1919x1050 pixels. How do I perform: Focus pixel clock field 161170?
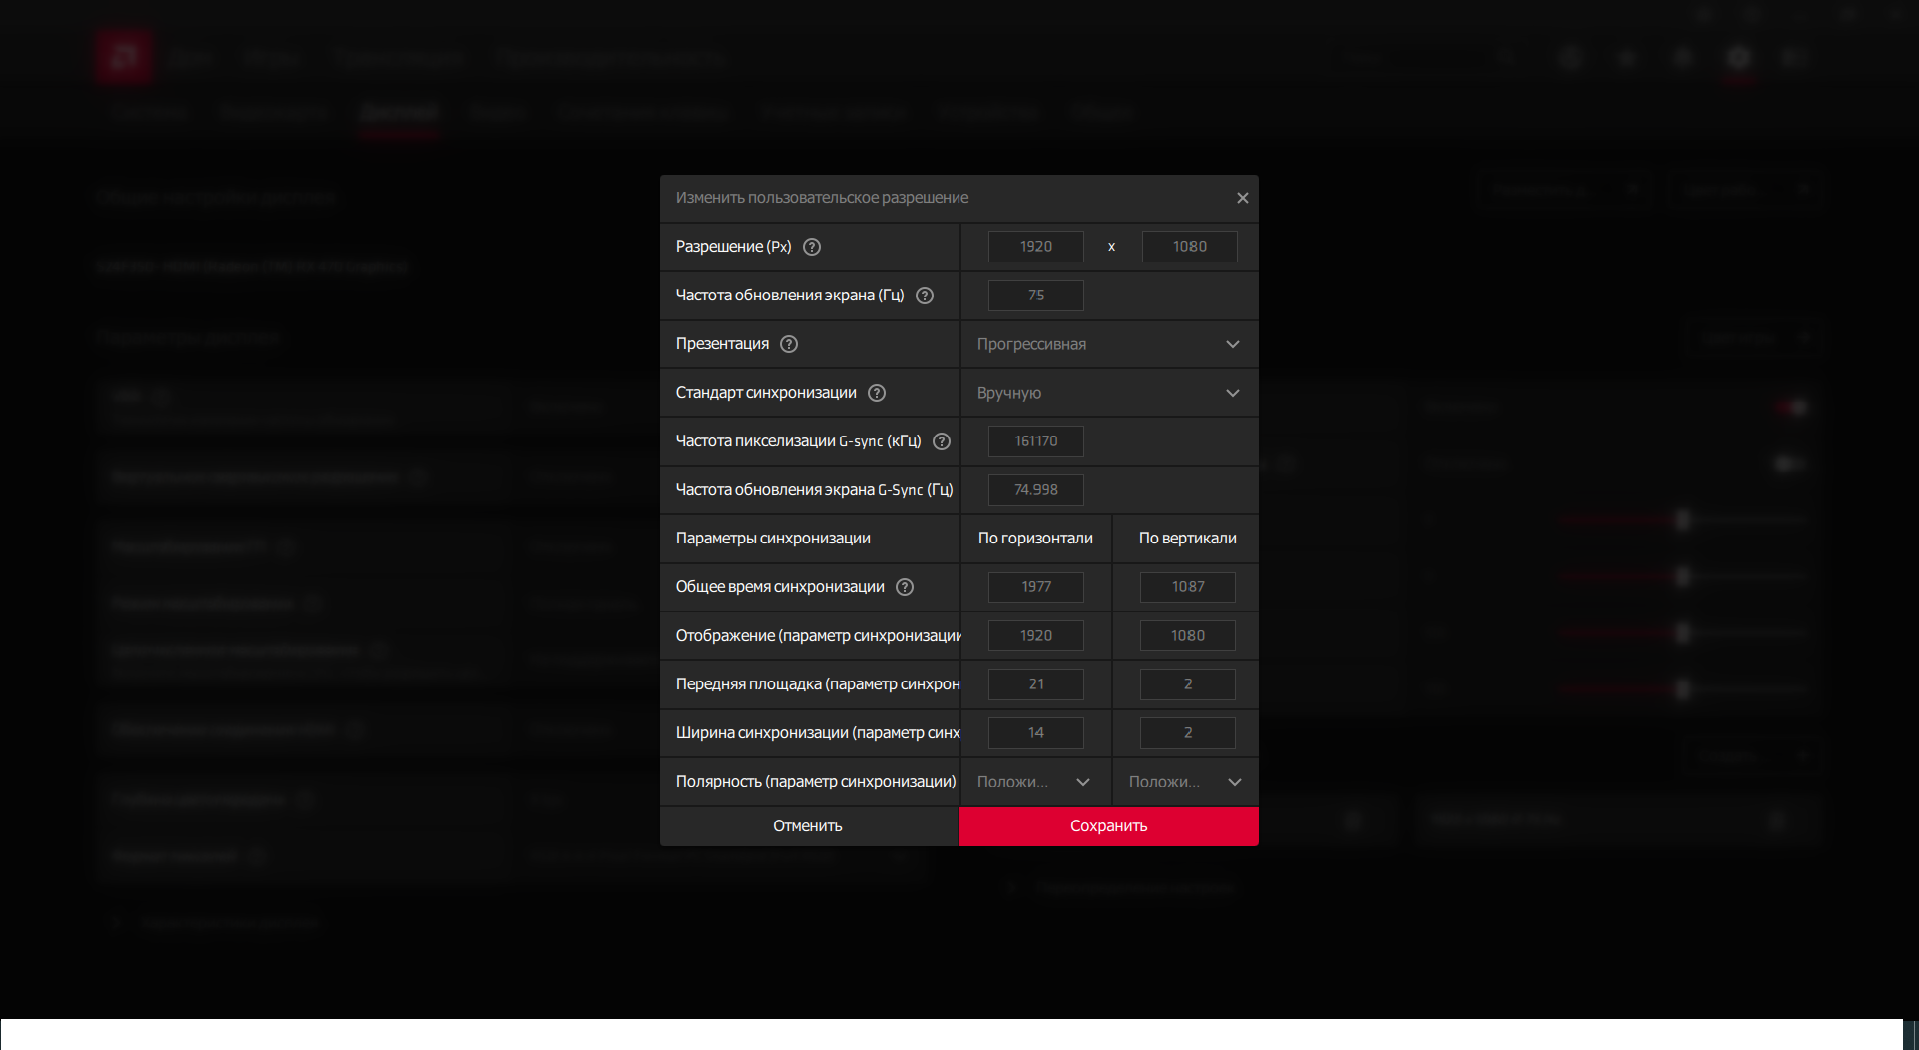(x=1036, y=441)
